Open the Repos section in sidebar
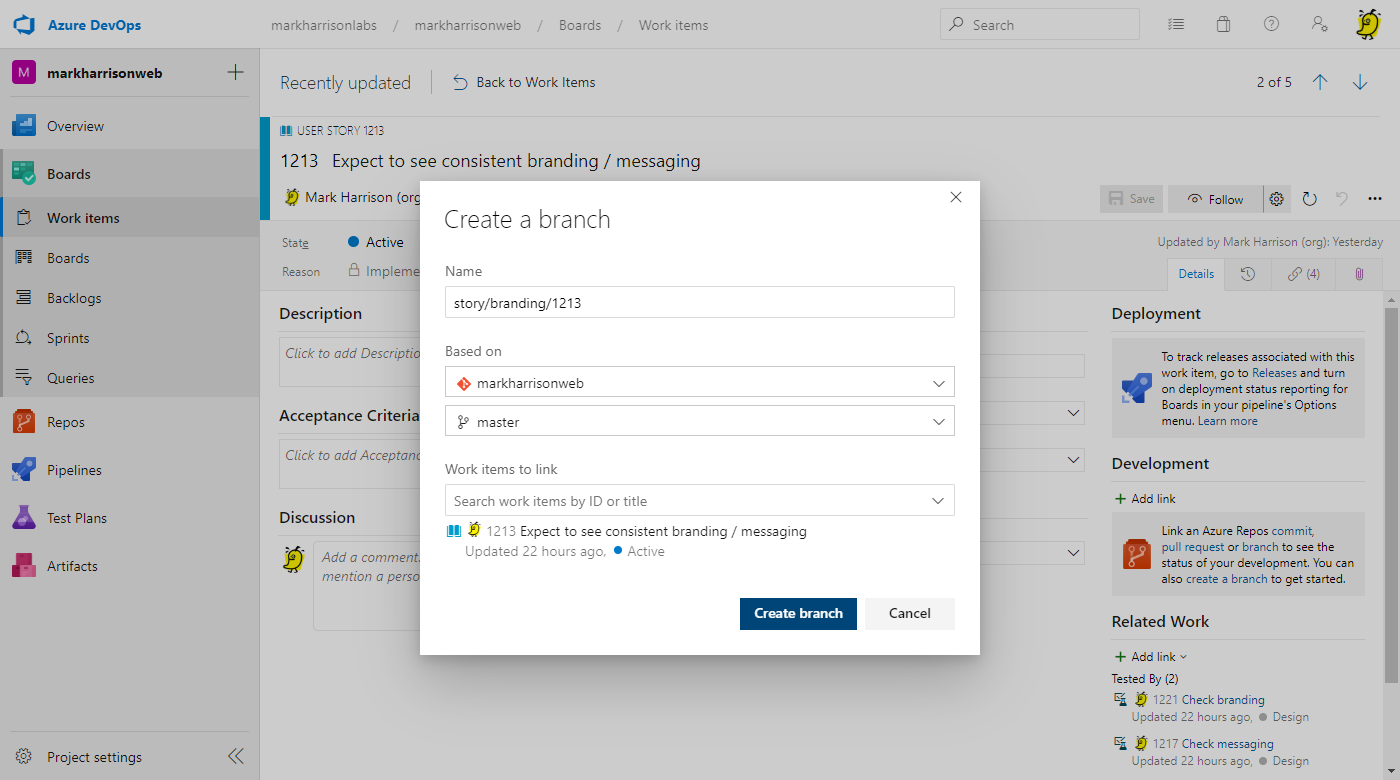 point(66,422)
